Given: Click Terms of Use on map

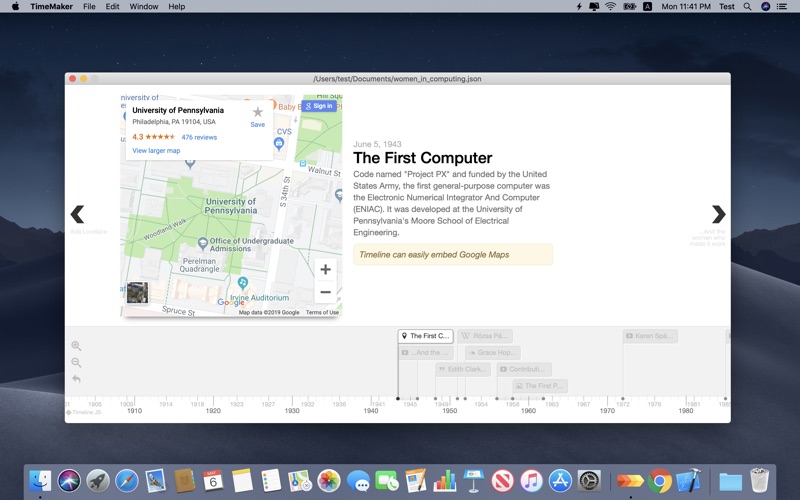Looking at the screenshot, I should [322, 312].
